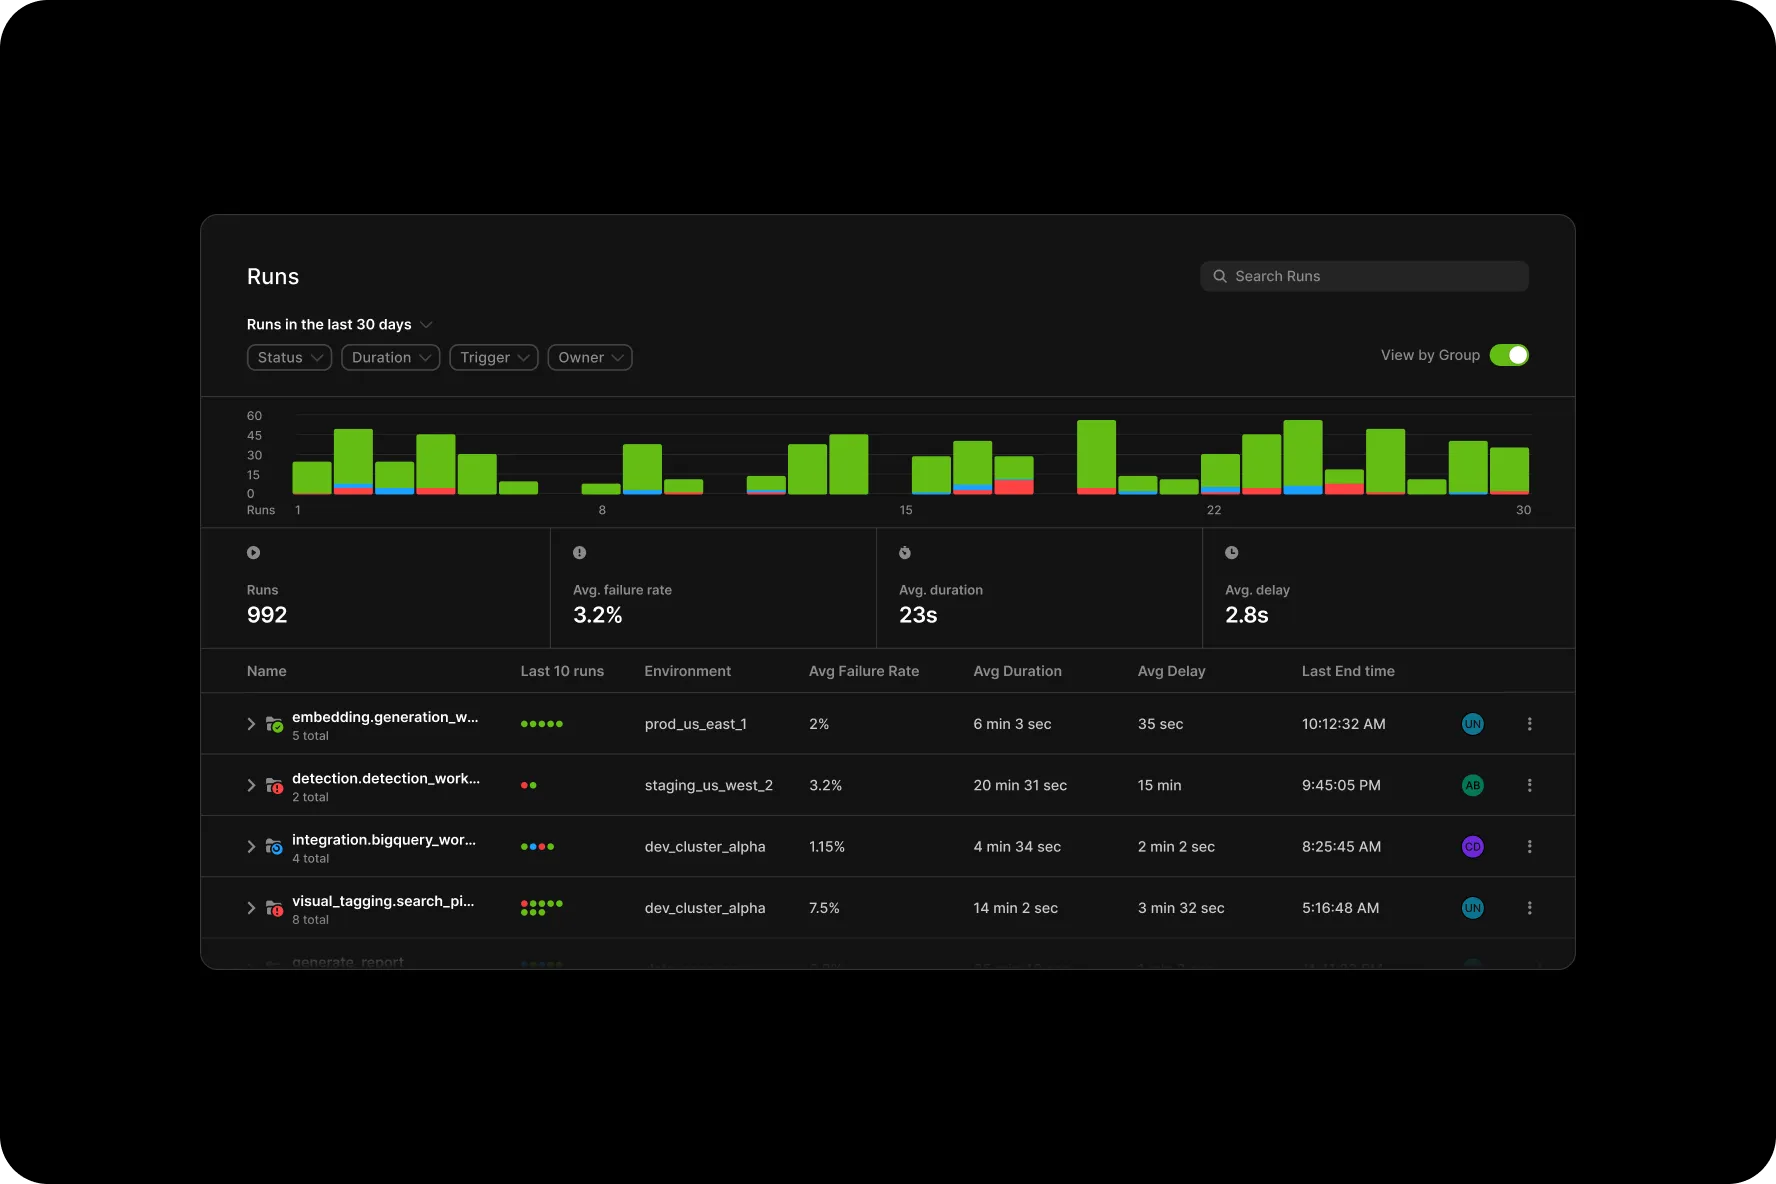Click the UN avatar badge on the embedding.generation row
The height and width of the screenshot is (1184, 1776).
coord(1472,723)
